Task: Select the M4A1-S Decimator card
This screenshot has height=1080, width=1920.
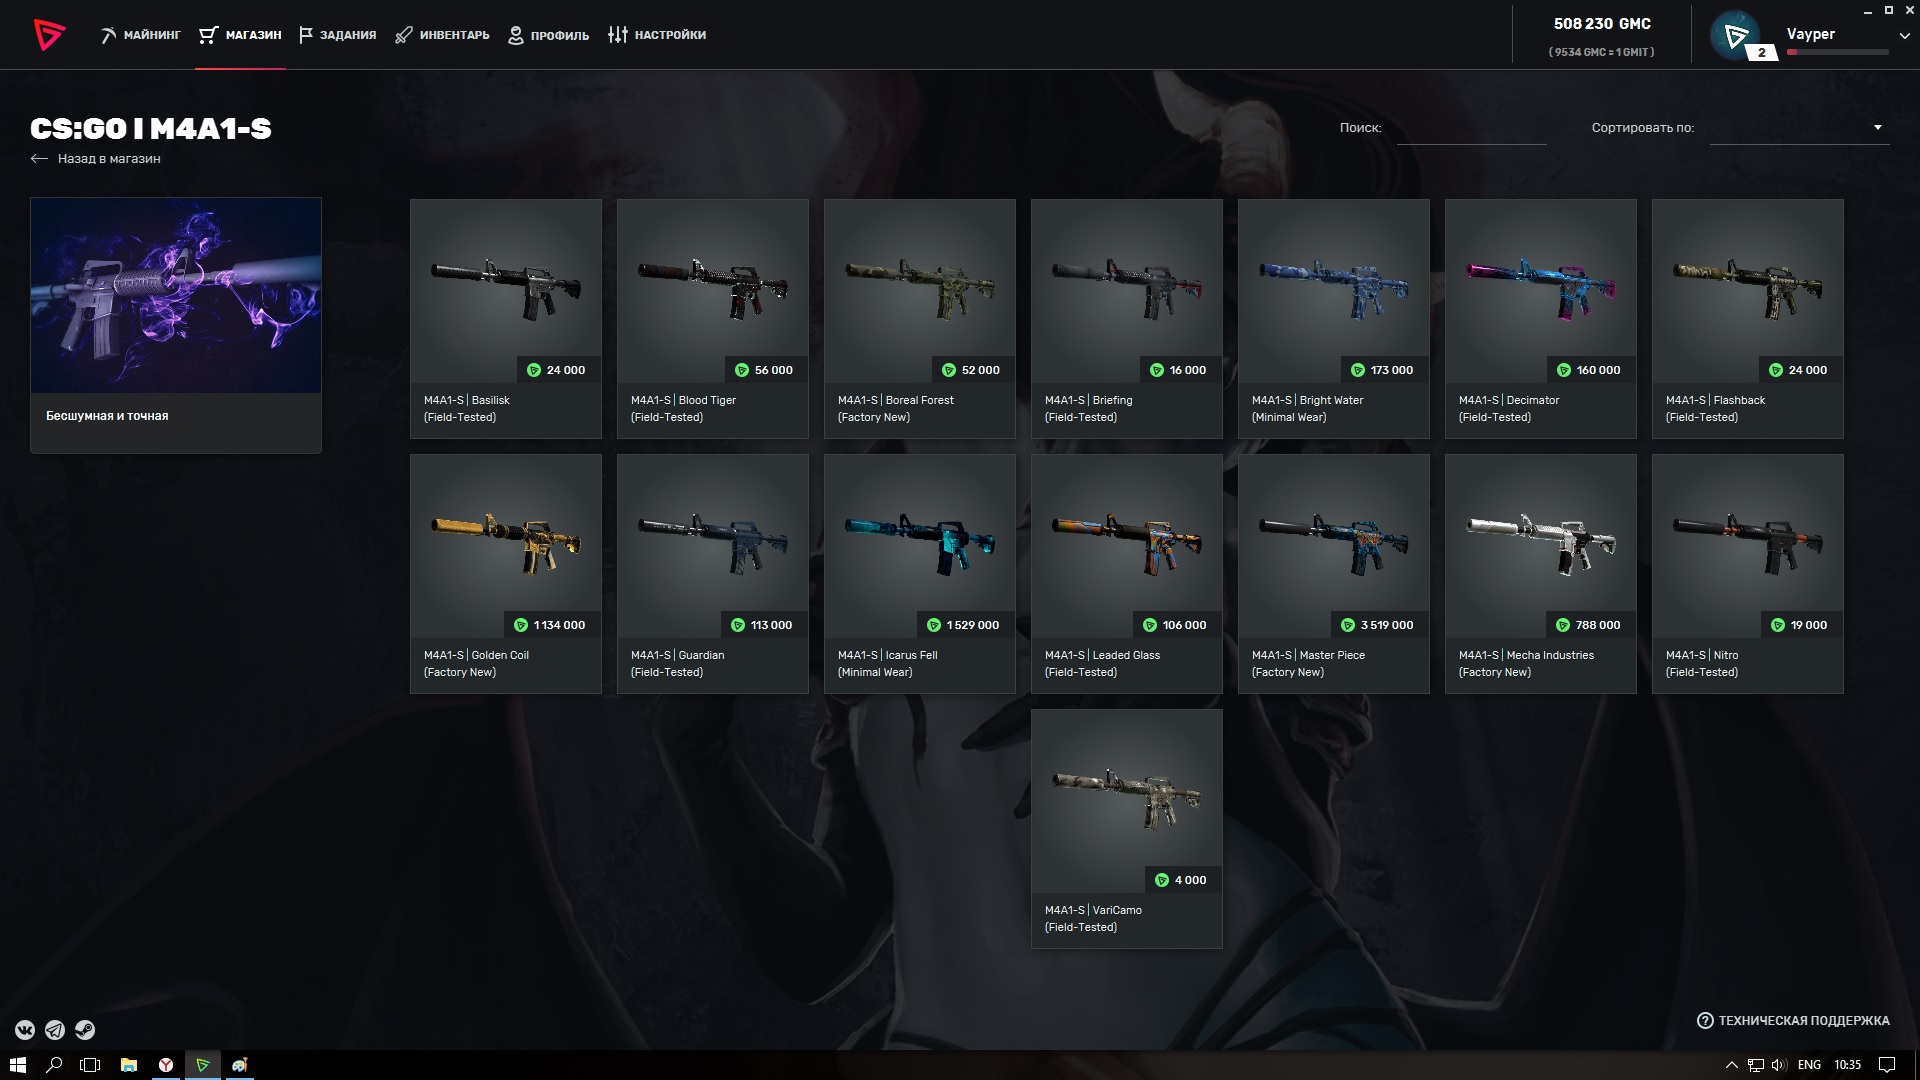Action: (x=1541, y=318)
